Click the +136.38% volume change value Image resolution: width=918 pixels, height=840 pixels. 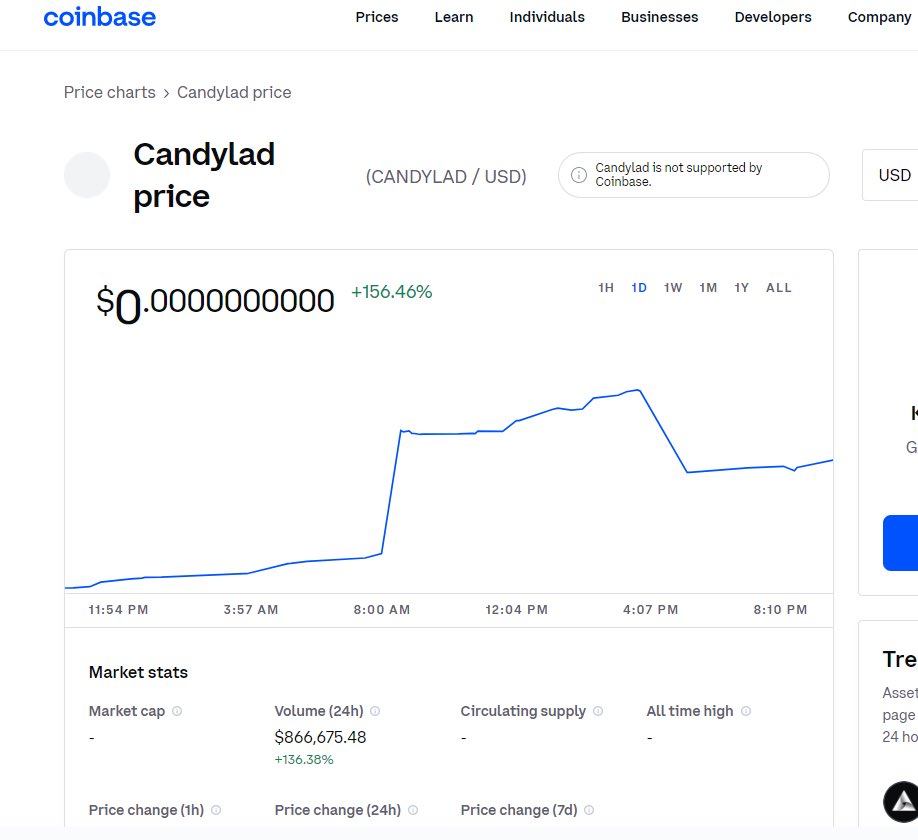coord(304,760)
